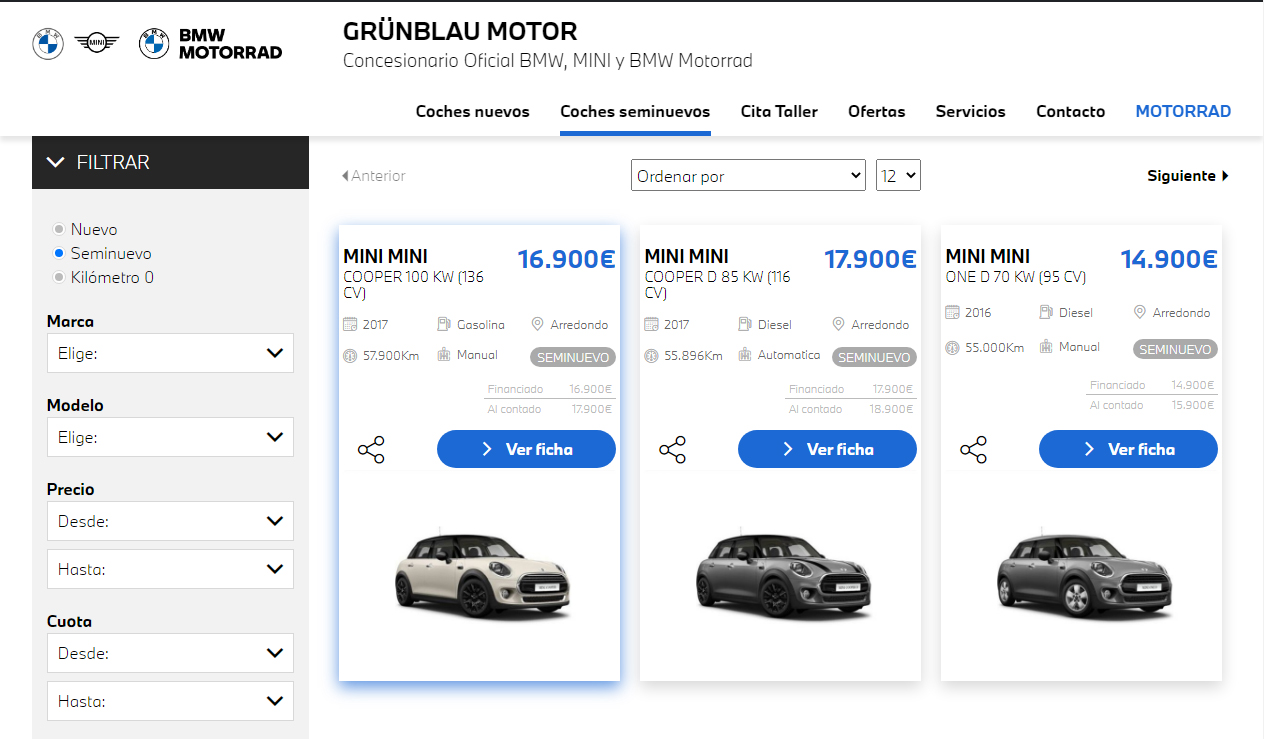
Task: Share the 14.900€ MINI One D listing
Action: (x=973, y=450)
